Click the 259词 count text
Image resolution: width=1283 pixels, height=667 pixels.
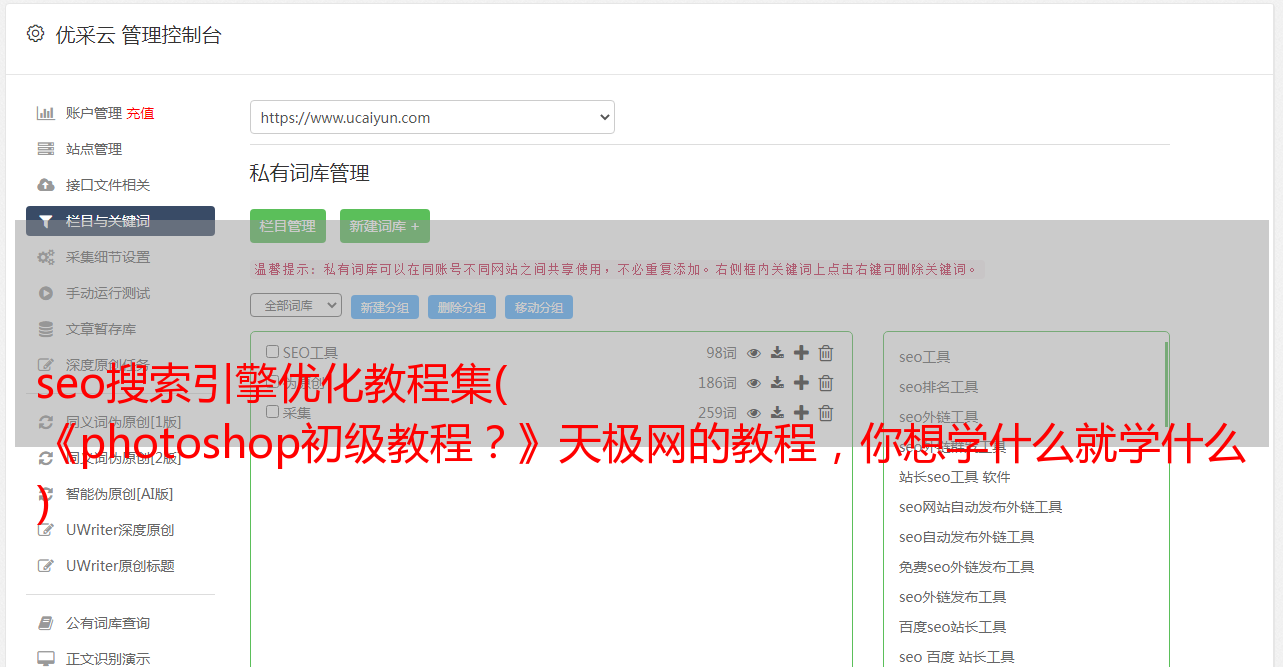click(717, 412)
